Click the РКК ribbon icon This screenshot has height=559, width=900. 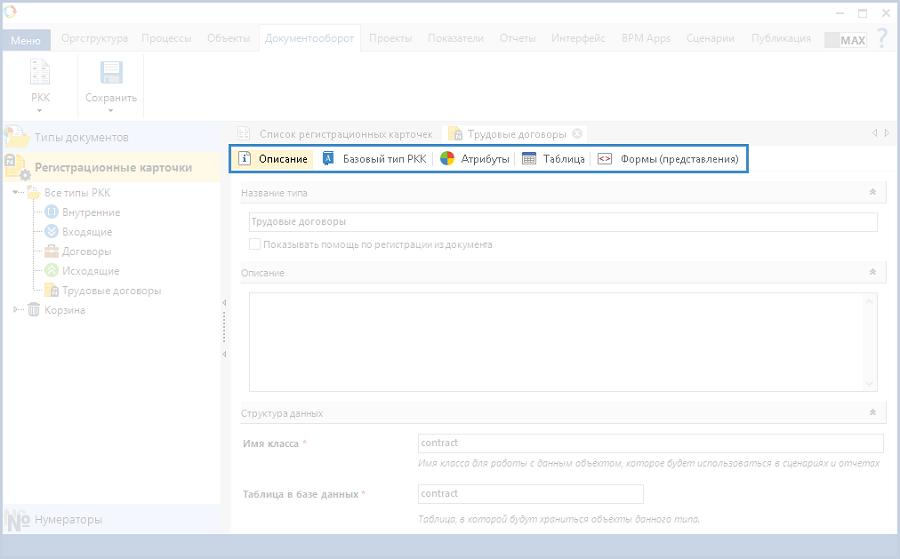click(x=40, y=73)
